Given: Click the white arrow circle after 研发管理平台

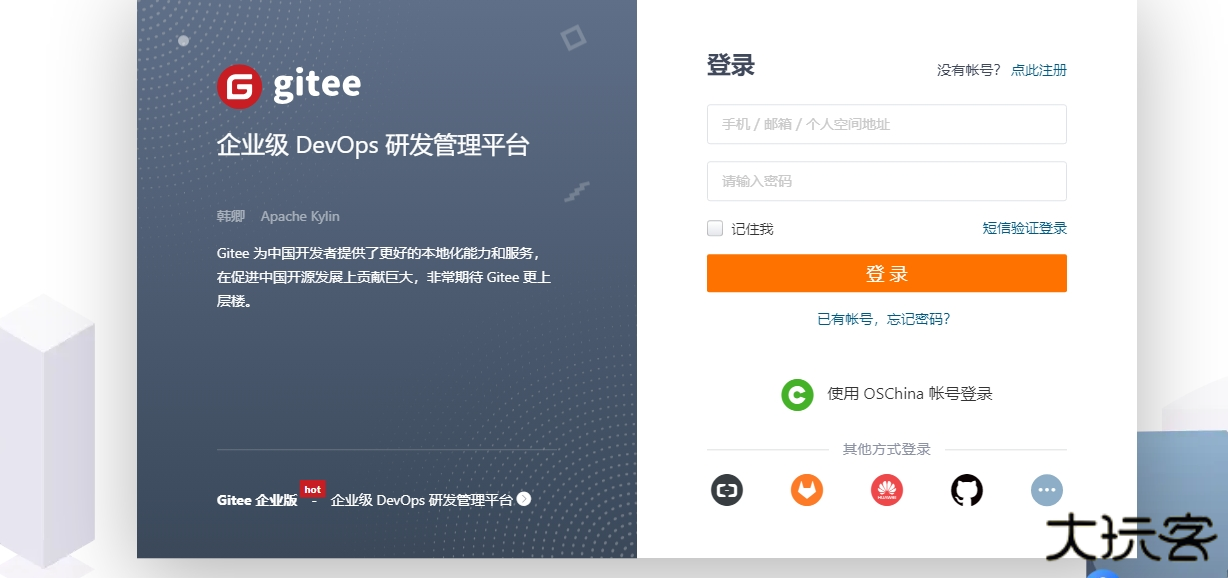Looking at the screenshot, I should (524, 499).
